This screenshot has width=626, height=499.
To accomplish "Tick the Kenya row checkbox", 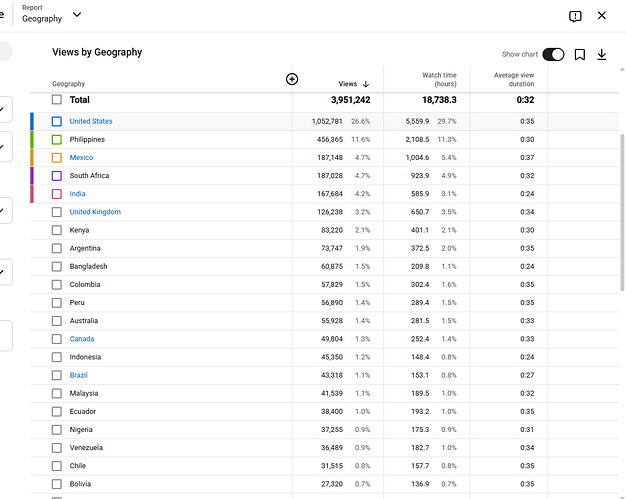I will [x=57, y=230].
